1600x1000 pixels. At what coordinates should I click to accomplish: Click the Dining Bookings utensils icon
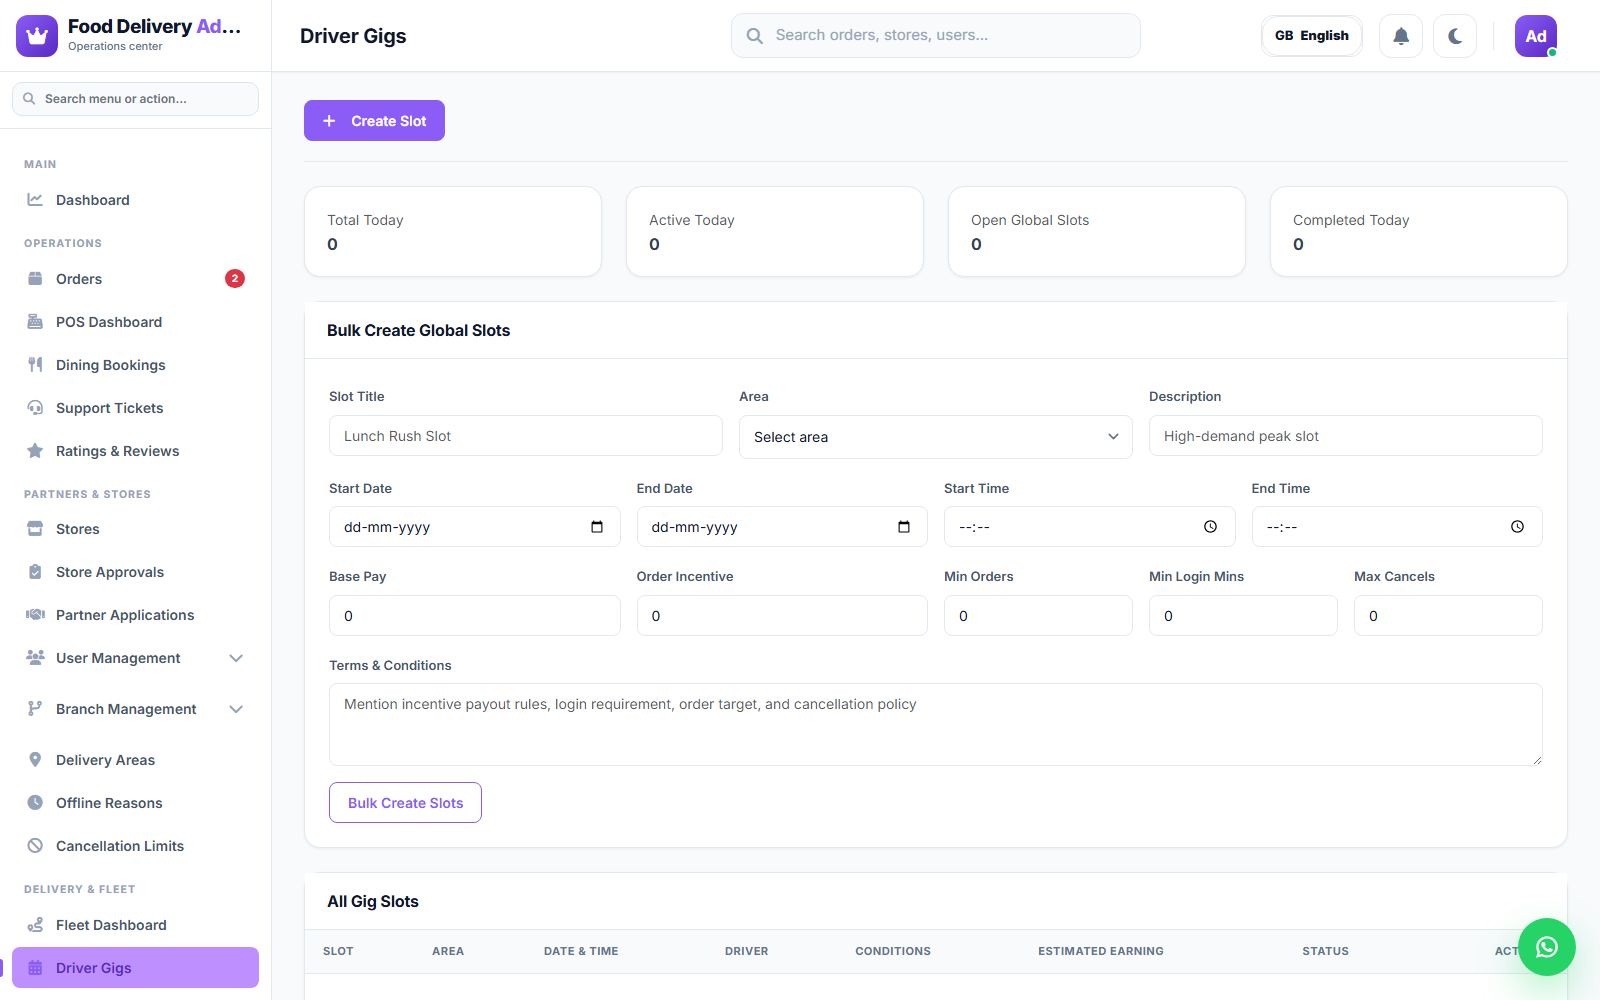pyautogui.click(x=35, y=365)
